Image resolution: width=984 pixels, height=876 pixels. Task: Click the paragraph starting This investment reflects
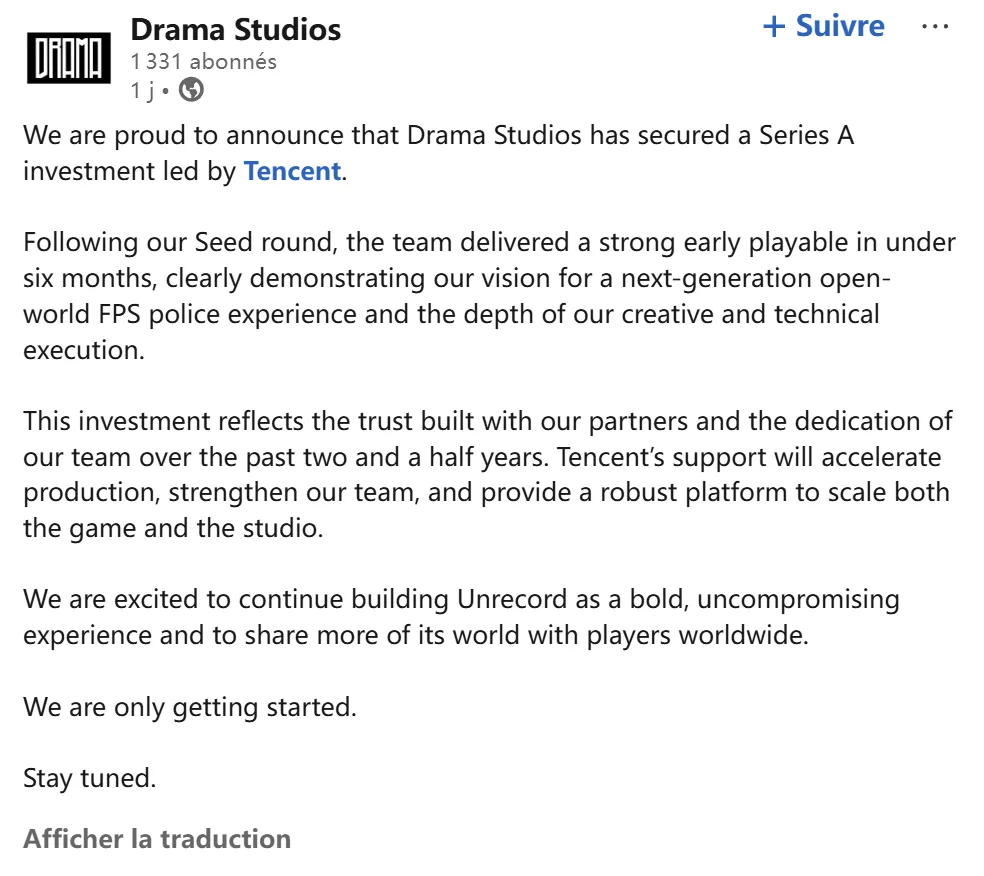(487, 474)
